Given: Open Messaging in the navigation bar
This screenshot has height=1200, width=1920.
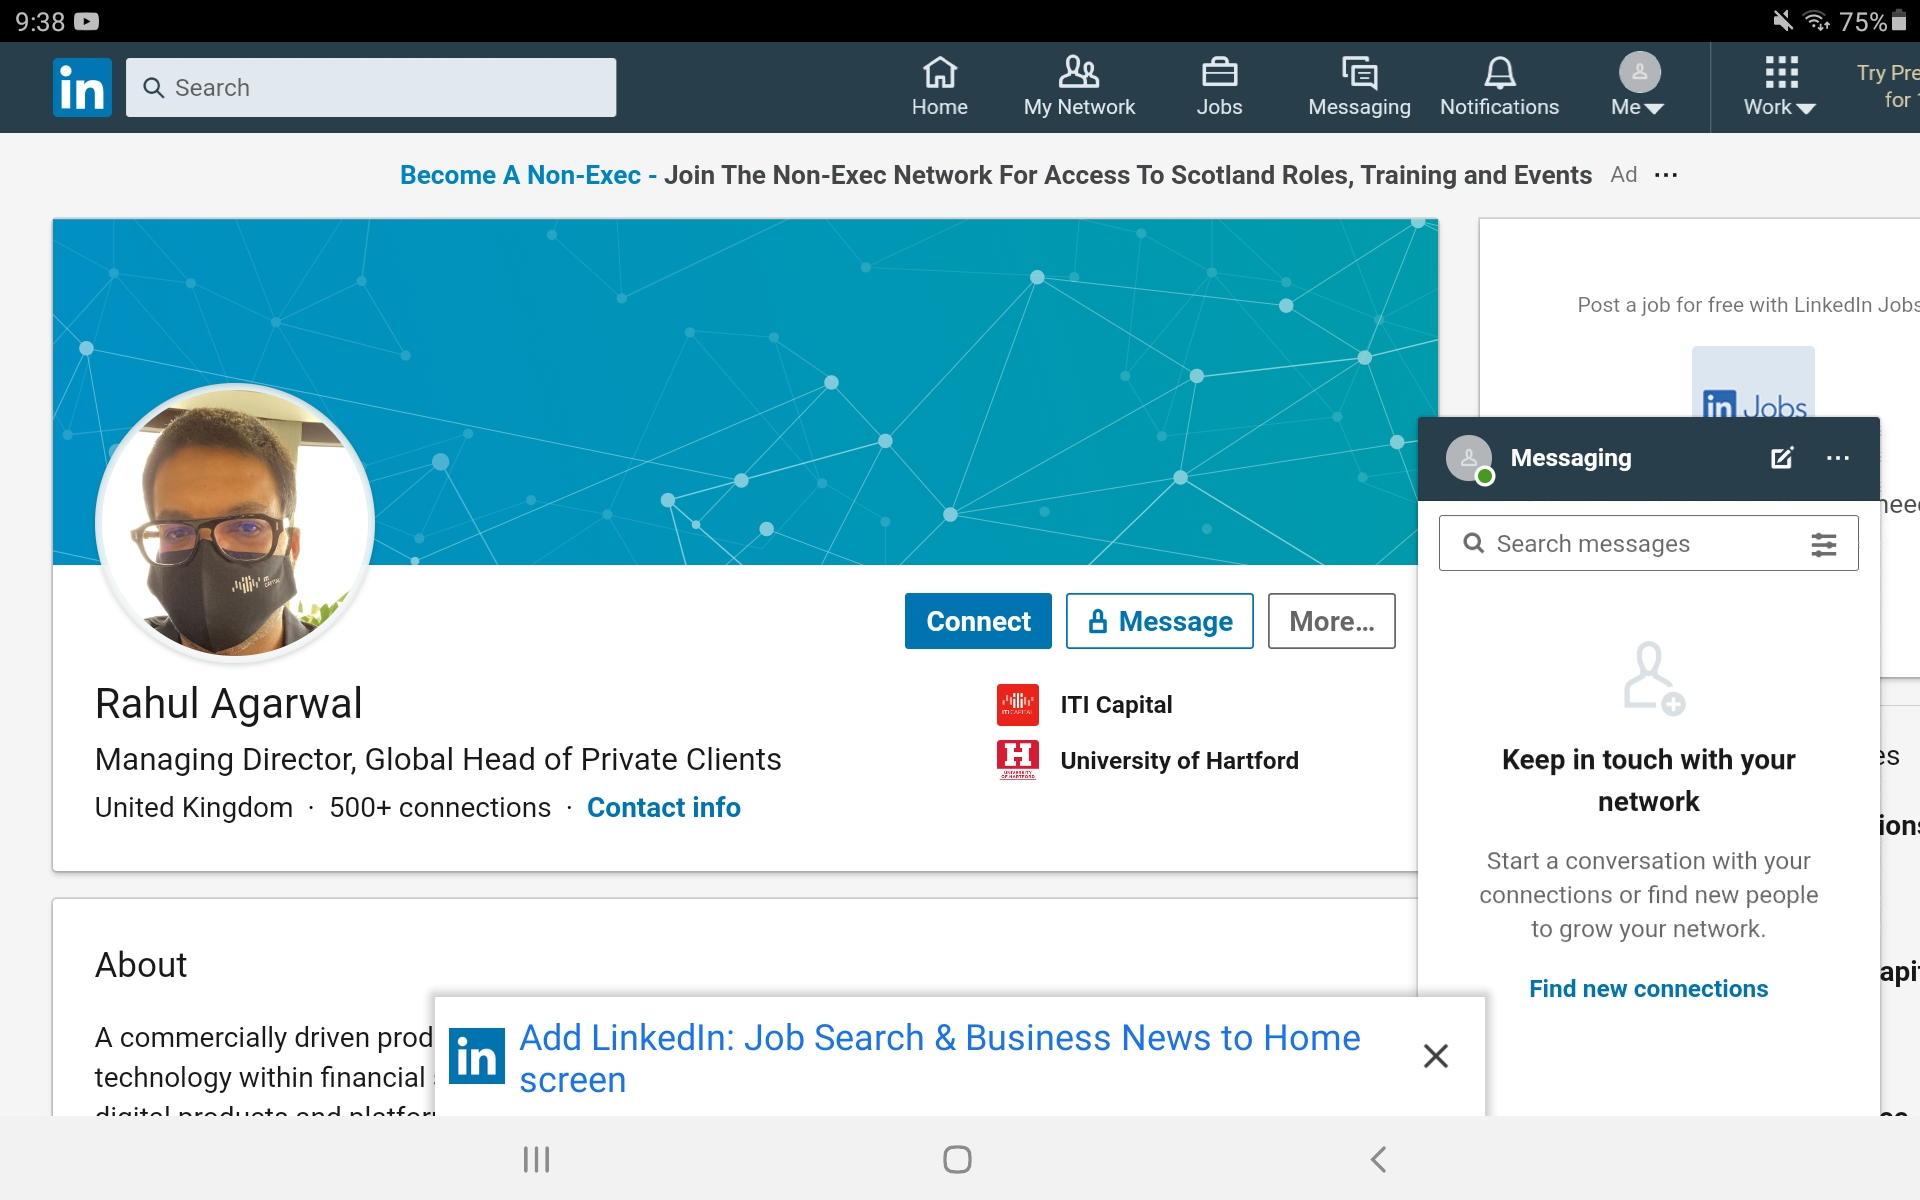Looking at the screenshot, I should pos(1359,87).
